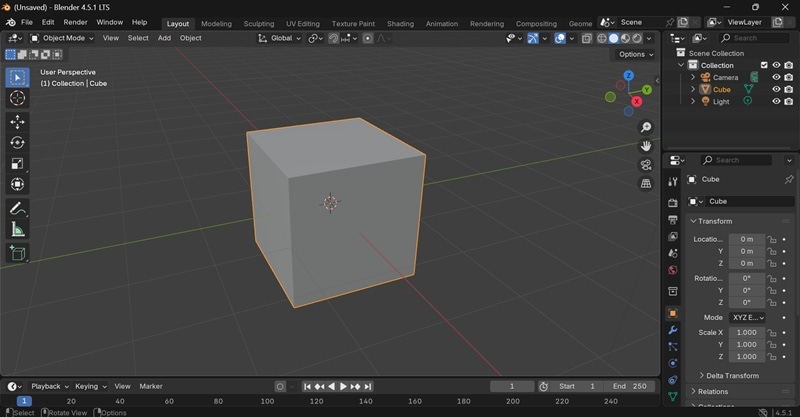
Task: Select the Measure tool
Action: point(17,229)
